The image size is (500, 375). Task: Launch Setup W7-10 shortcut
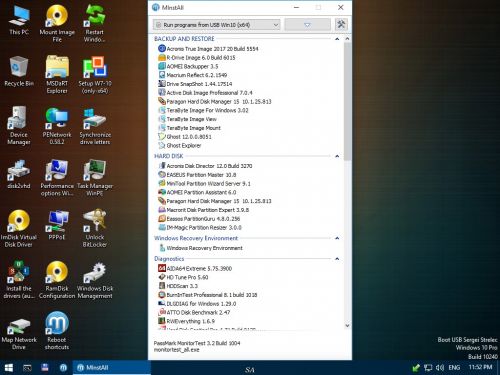click(x=95, y=75)
